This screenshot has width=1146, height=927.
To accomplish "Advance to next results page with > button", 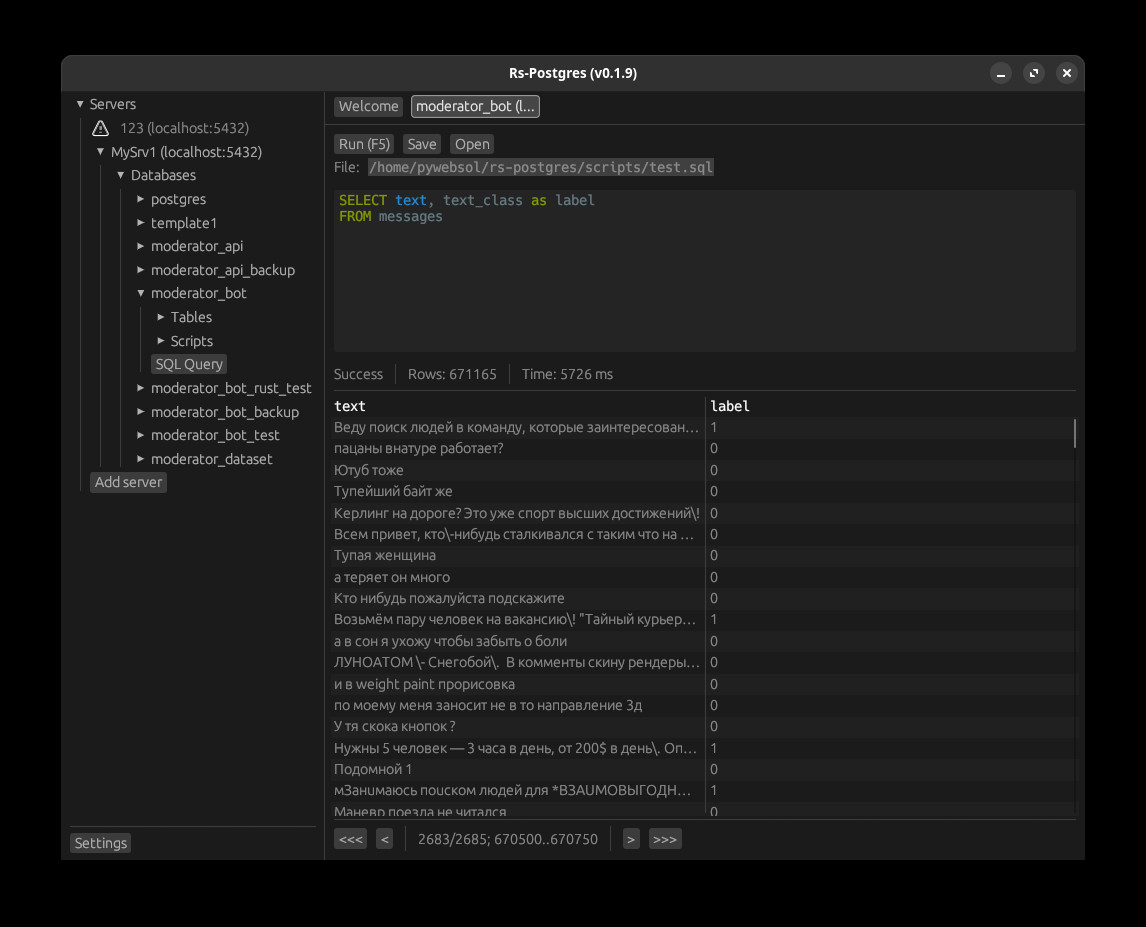I will [631, 839].
